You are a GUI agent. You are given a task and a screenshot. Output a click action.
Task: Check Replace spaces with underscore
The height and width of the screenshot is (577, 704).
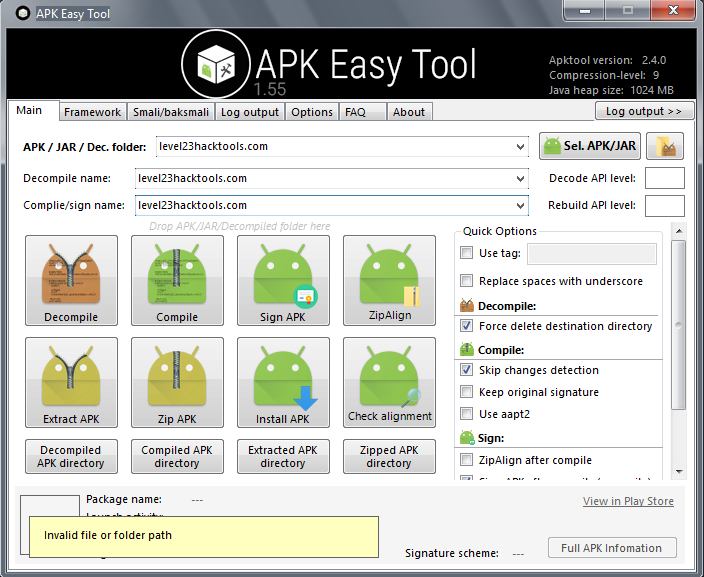466,281
